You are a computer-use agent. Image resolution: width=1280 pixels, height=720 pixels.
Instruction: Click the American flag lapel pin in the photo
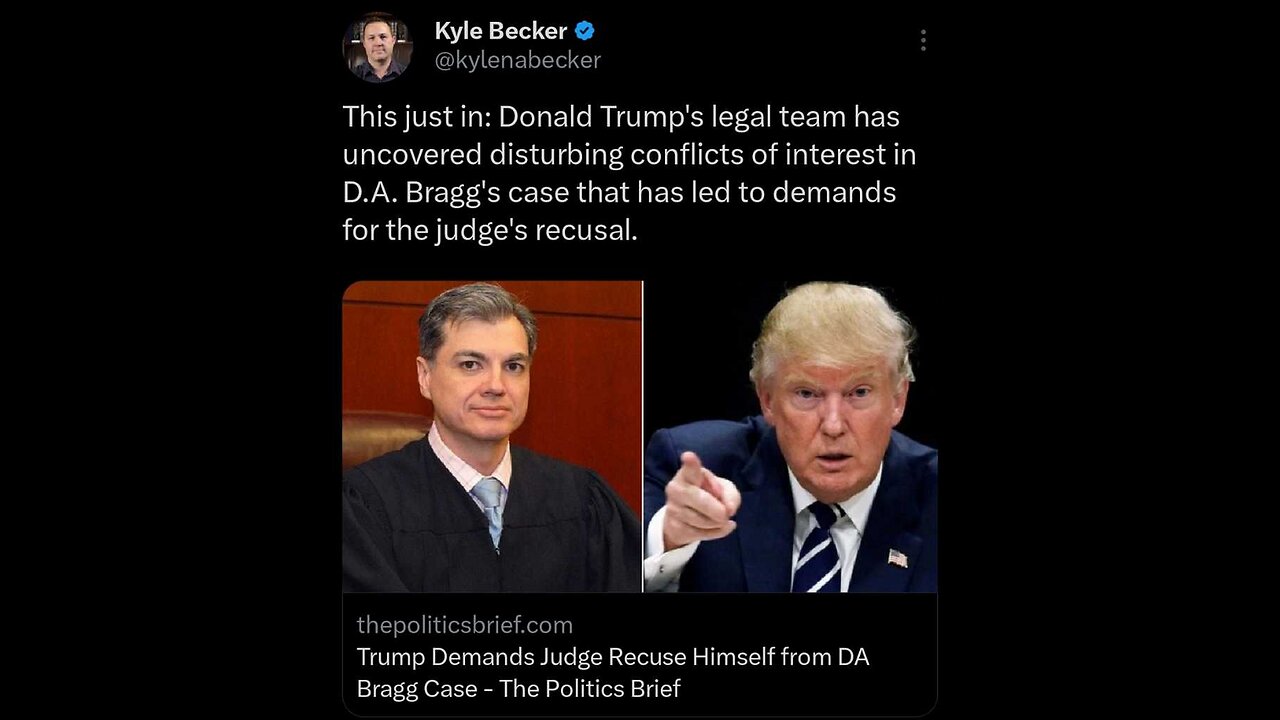898,557
